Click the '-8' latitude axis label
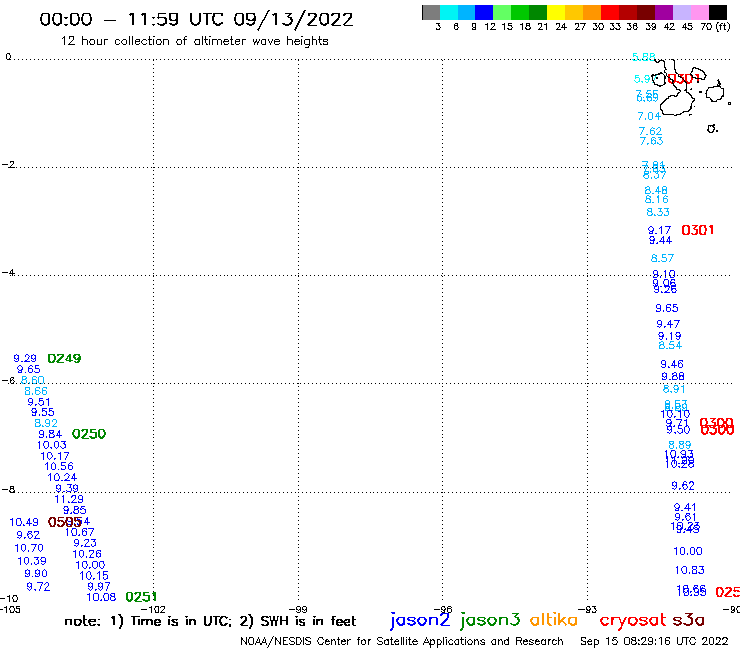The image size is (740, 650). click(x=8, y=490)
